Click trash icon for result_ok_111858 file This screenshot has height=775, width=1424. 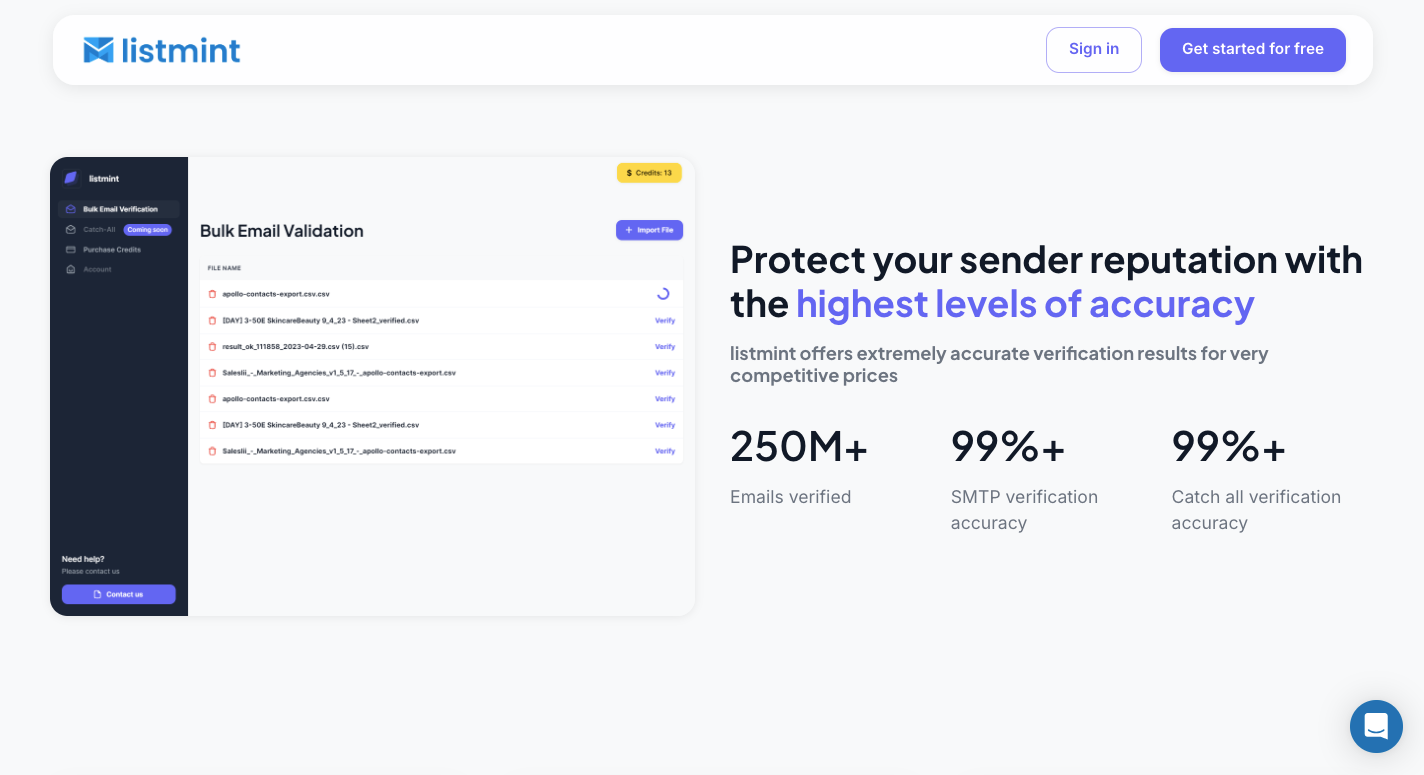pos(212,347)
